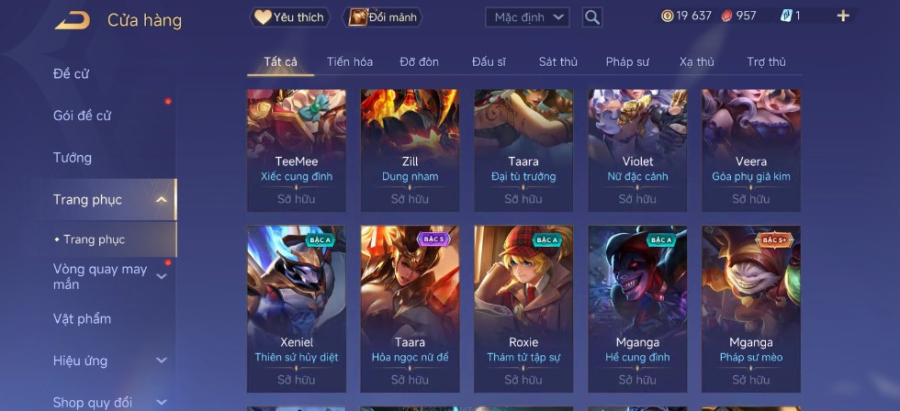Open Tướng in the sidebar
The width and height of the screenshot is (900, 411).
point(72,158)
